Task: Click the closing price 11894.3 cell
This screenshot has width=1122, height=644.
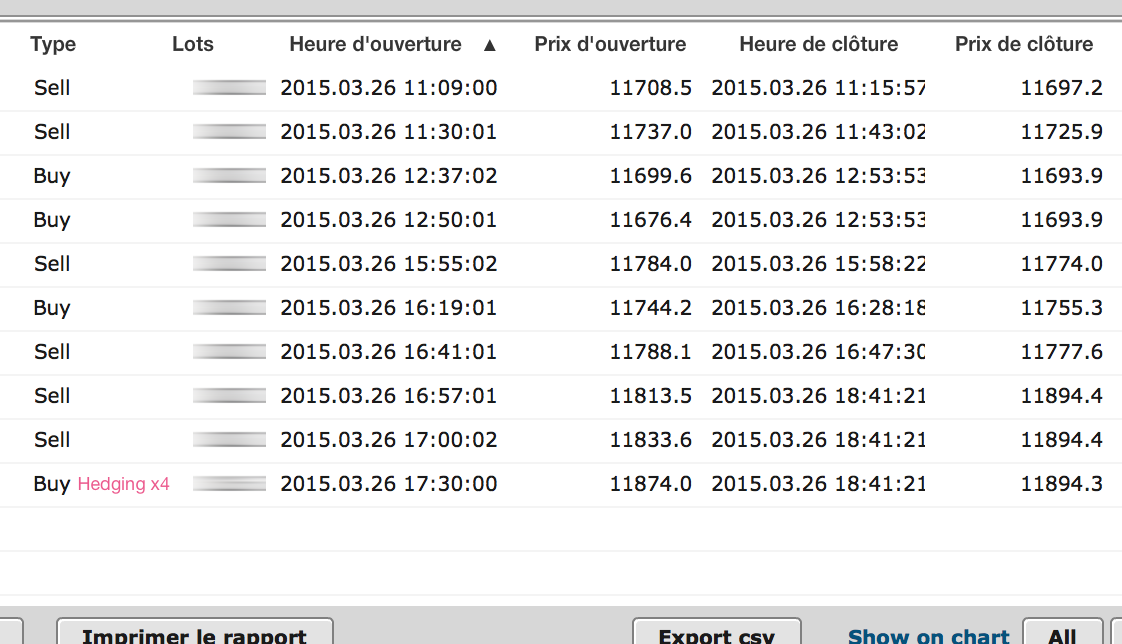Action: tap(1061, 484)
